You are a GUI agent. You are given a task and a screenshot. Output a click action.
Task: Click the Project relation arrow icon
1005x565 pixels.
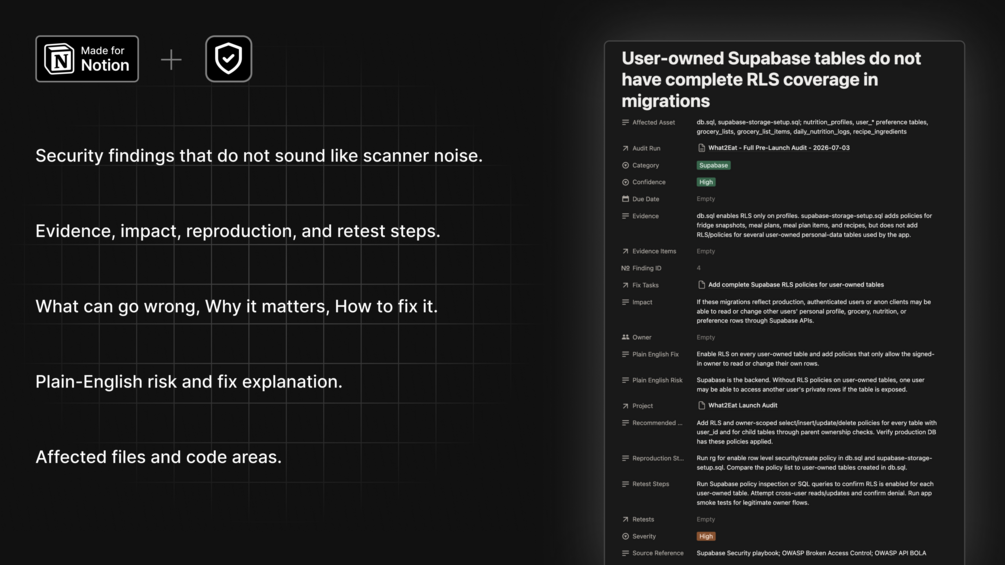coord(625,405)
